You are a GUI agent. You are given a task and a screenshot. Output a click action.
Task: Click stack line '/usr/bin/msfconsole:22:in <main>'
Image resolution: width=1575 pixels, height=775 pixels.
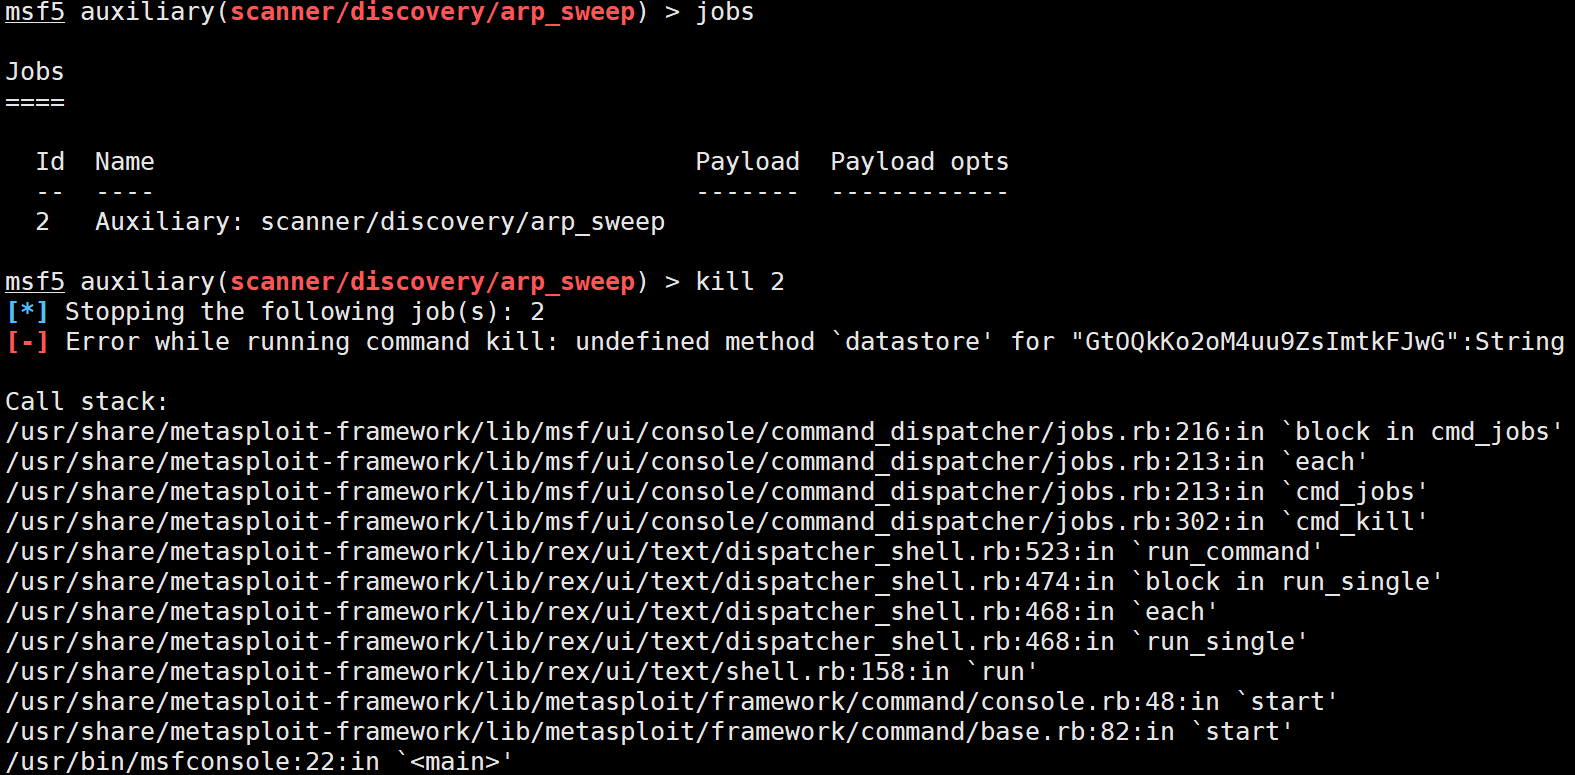pyautogui.click(x=259, y=761)
